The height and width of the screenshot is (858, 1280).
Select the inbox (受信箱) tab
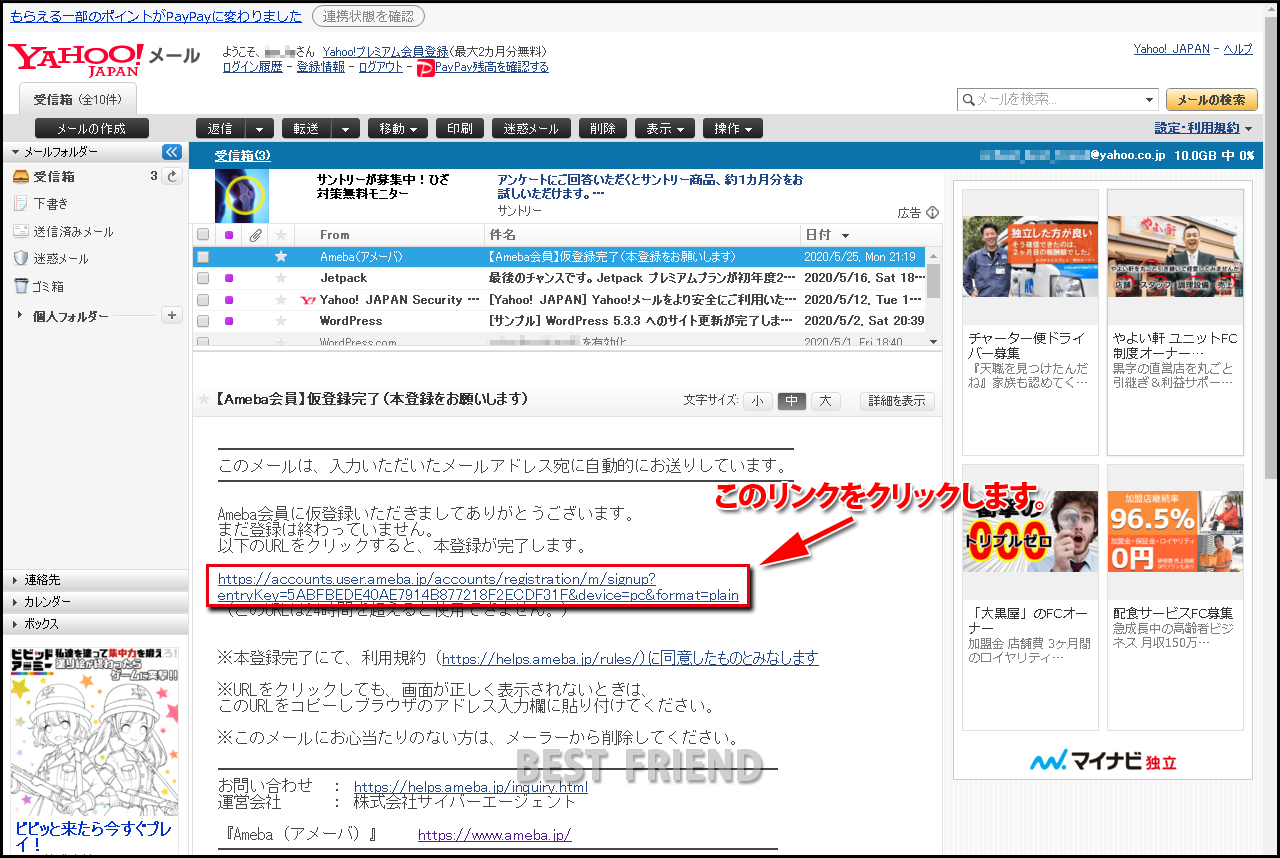click(x=77, y=99)
